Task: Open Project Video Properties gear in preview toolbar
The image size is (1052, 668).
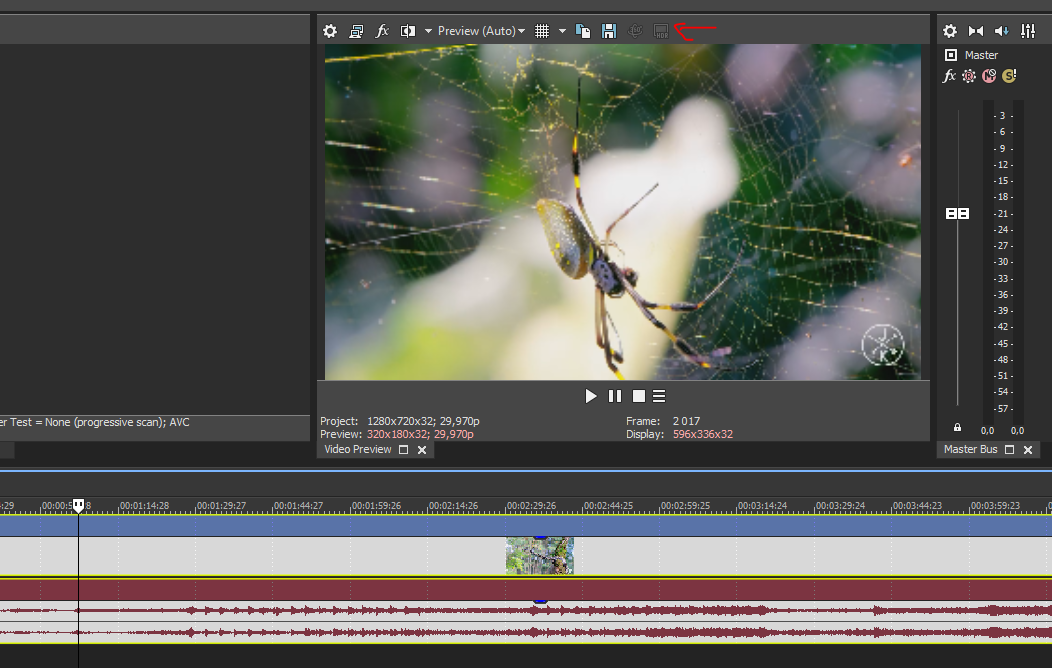Action: (x=330, y=31)
